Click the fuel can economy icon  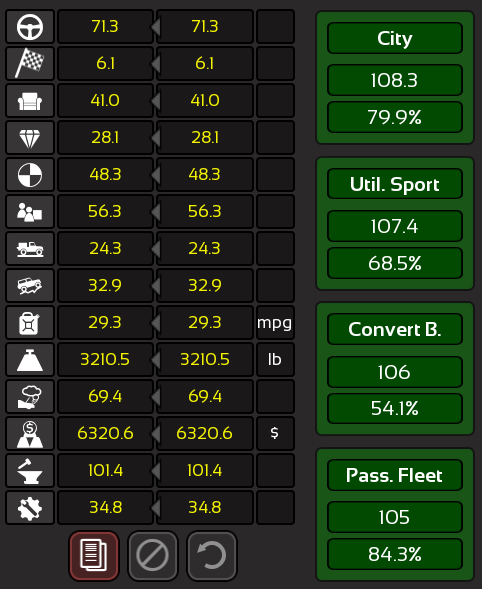point(30,323)
